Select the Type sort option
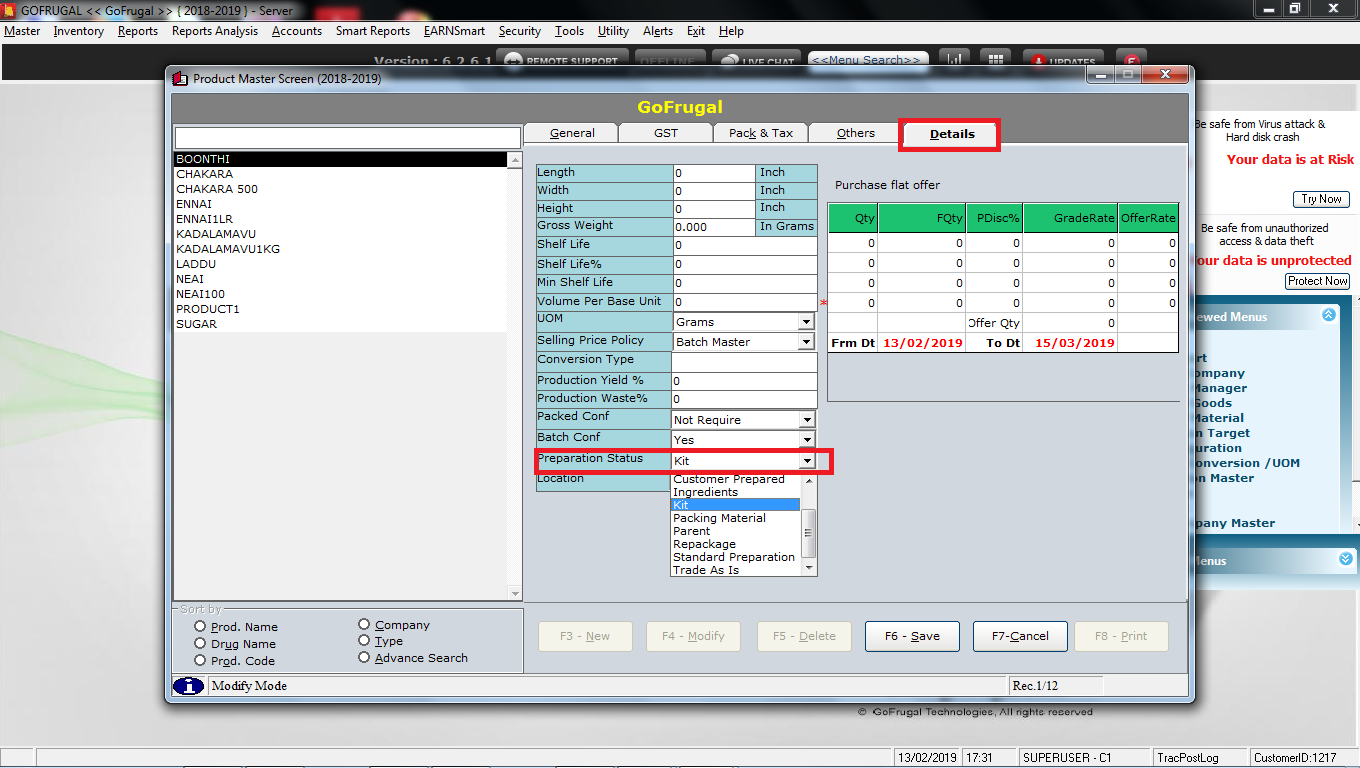 point(364,641)
